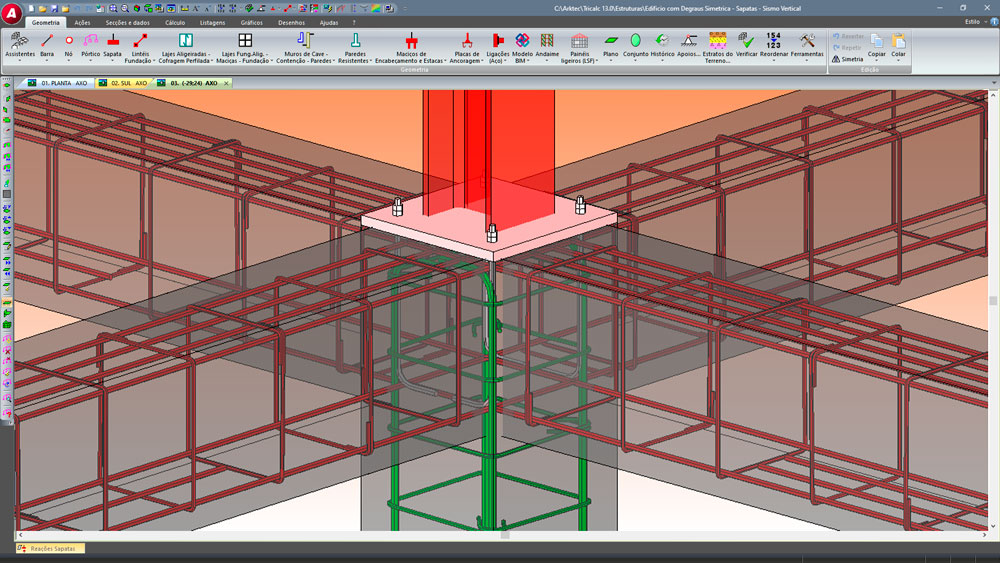The width and height of the screenshot is (1000, 563).
Task: Open the Pórtico tool
Action: 91,46
